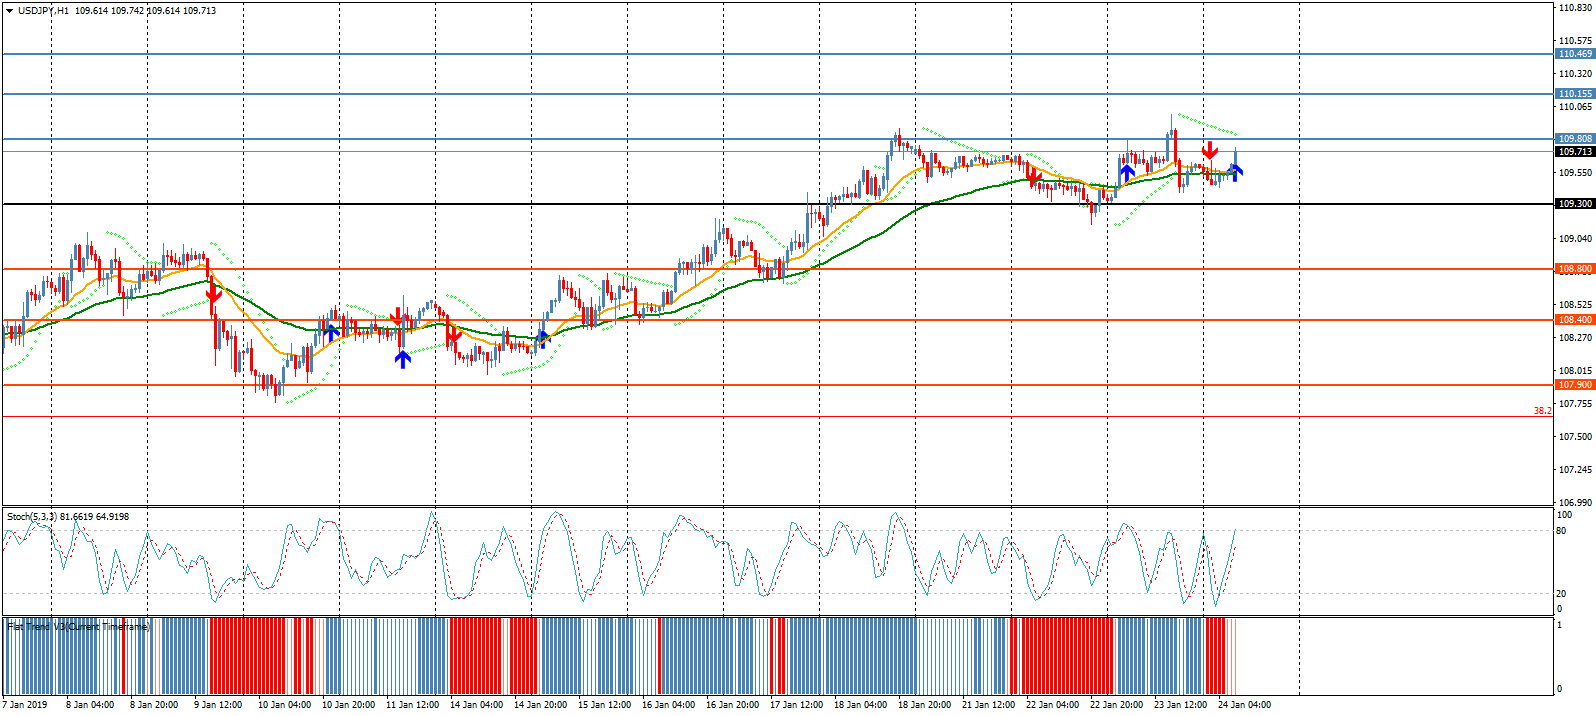
Task: Select the orange 108.800 price level label
Action: pyautogui.click(x=1575, y=269)
